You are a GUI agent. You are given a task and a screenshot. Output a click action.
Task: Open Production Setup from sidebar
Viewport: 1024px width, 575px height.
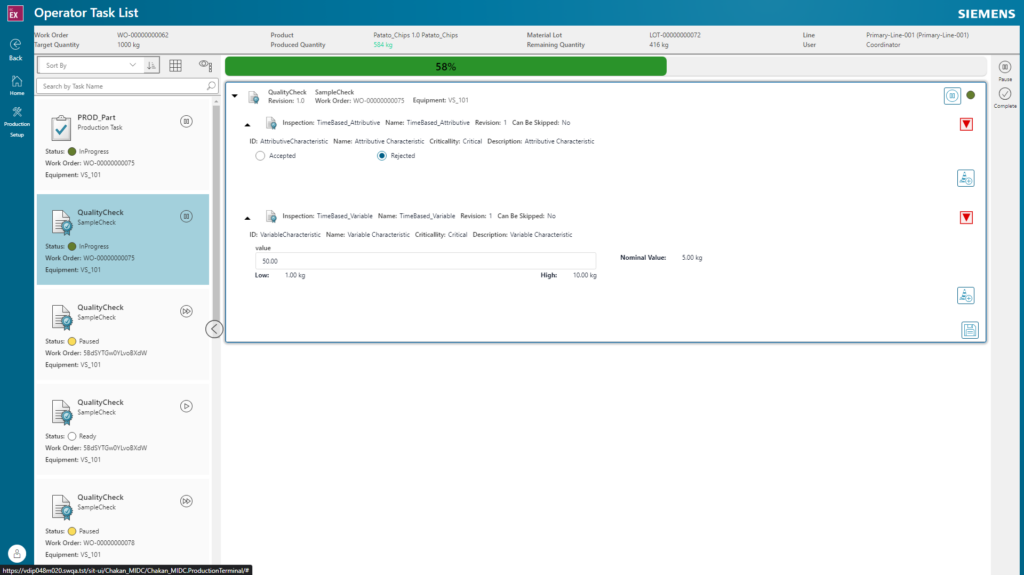click(x=17, y=112)
